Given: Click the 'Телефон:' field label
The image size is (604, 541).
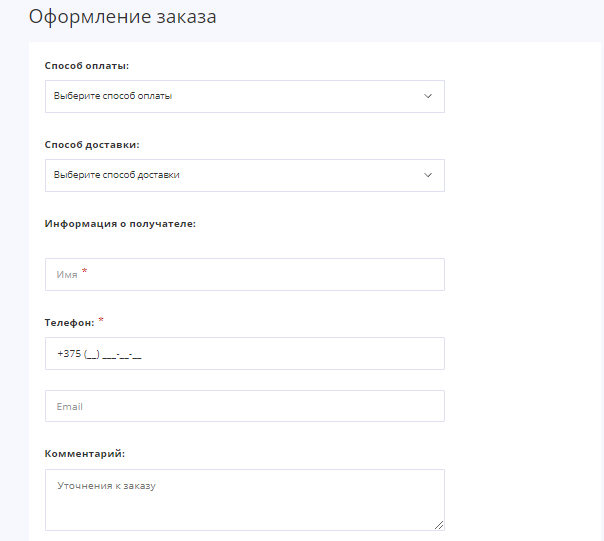Looking at the screenshot, I should (69, 323).
